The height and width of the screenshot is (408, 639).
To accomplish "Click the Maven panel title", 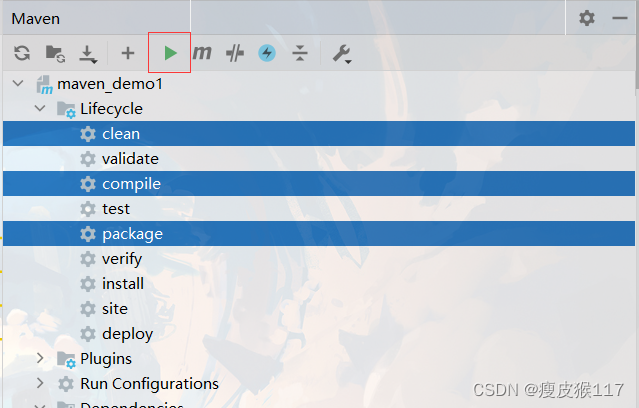I will tap(36, 19).
